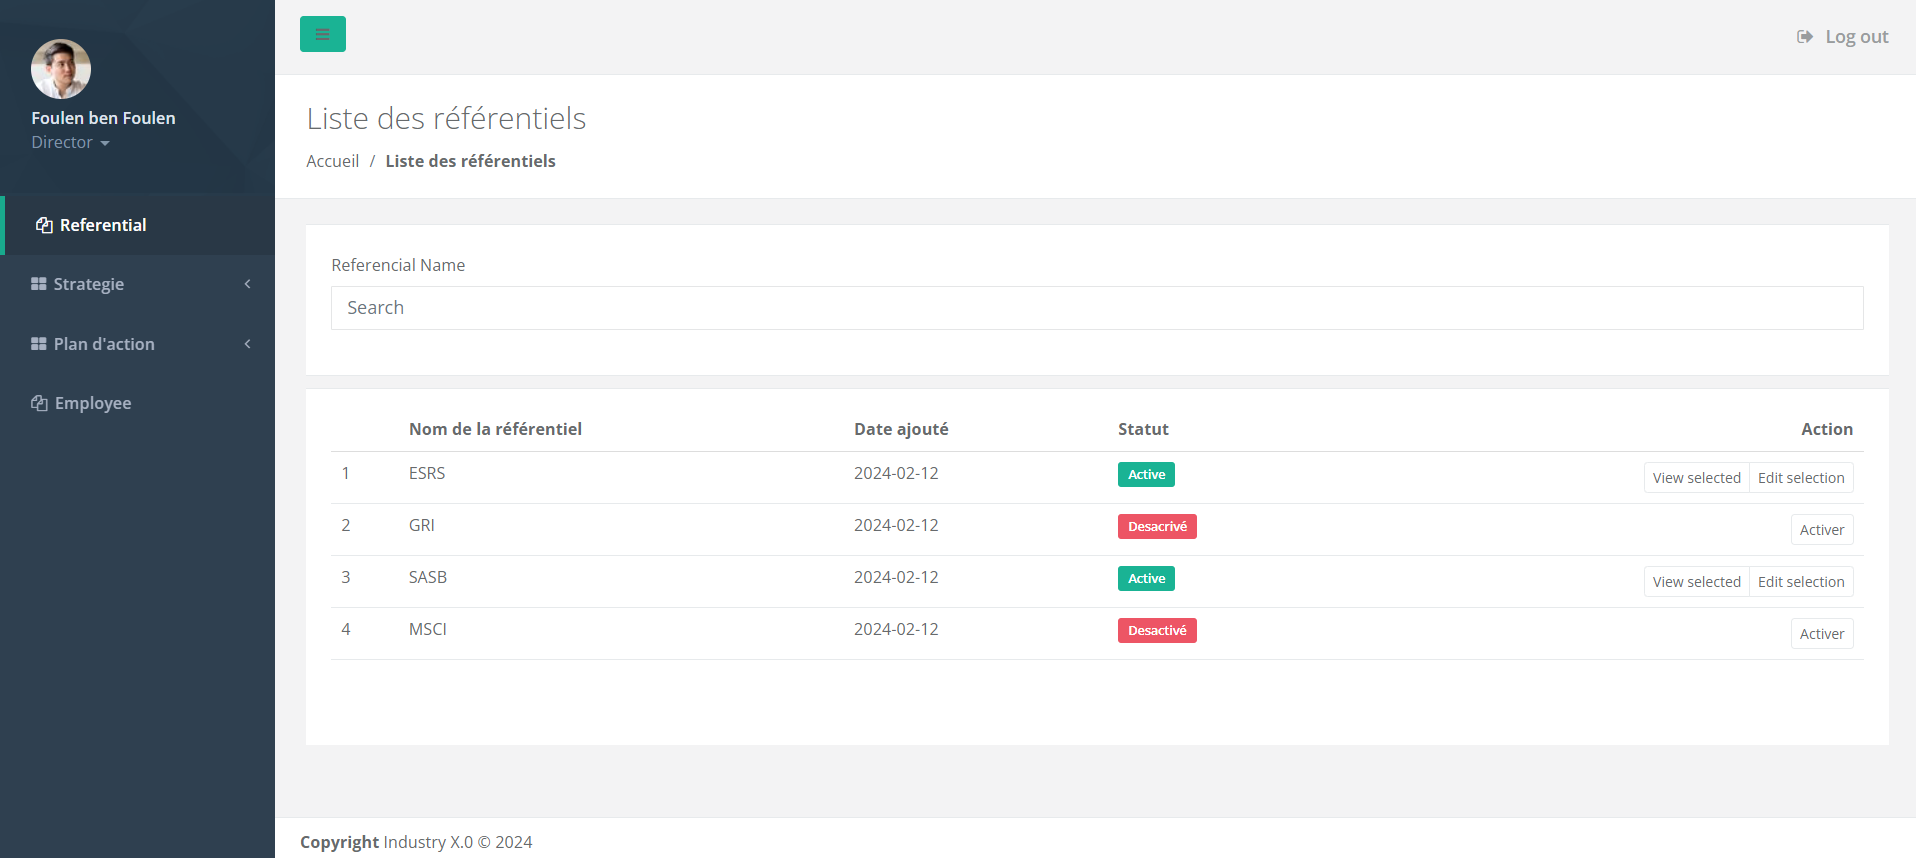Open the Employee menu item

(93, 403)
